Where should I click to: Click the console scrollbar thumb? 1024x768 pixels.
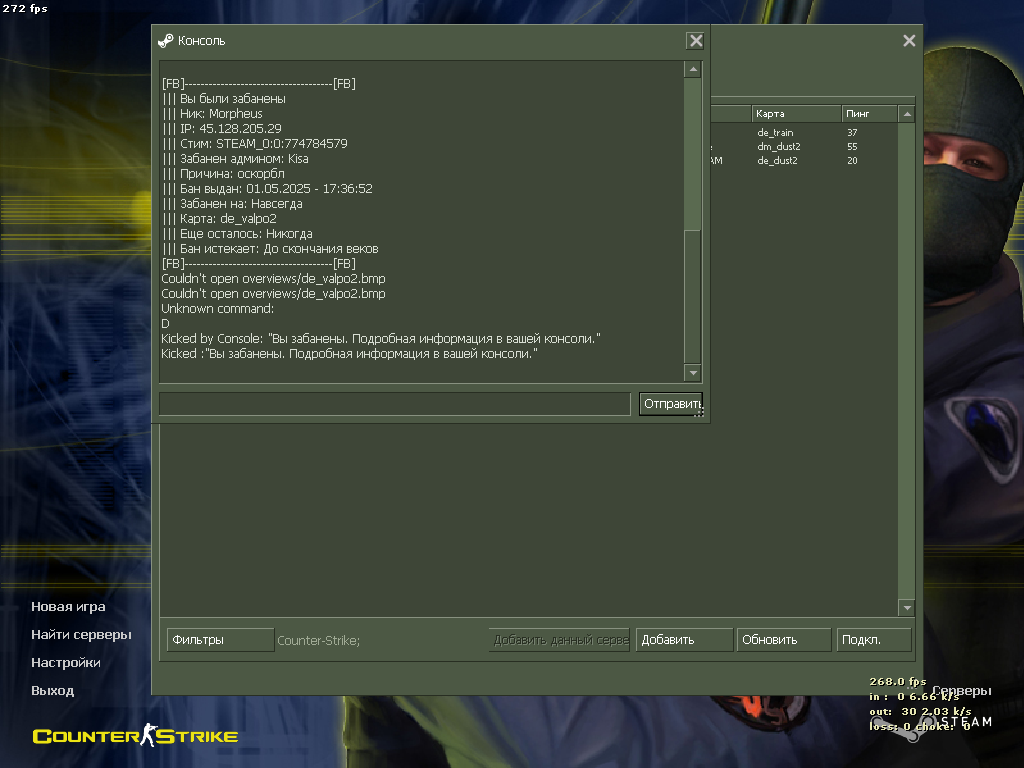[x=693, y=296]
